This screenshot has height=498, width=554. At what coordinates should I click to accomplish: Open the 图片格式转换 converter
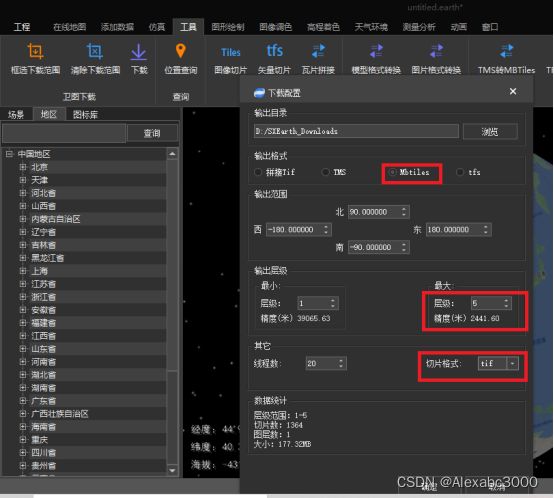click(x=436, y=51)
